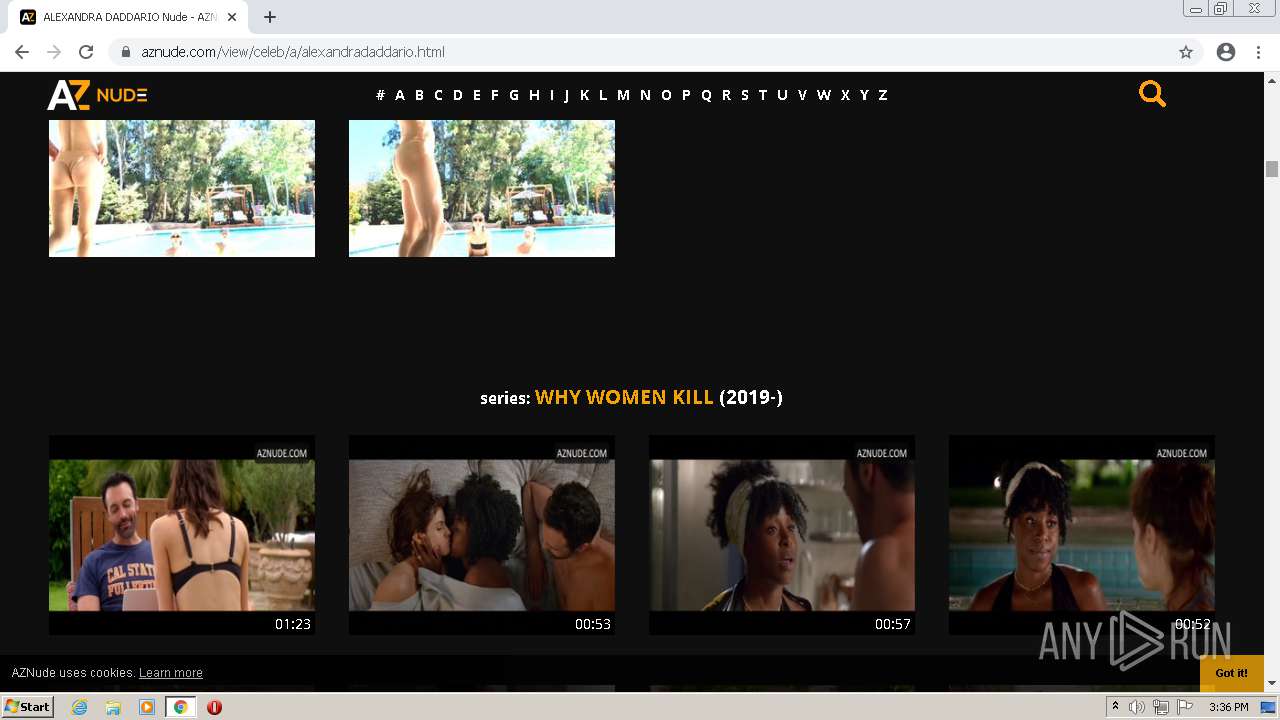Dismiss cookie banner with 'Got it!'

1232,673
